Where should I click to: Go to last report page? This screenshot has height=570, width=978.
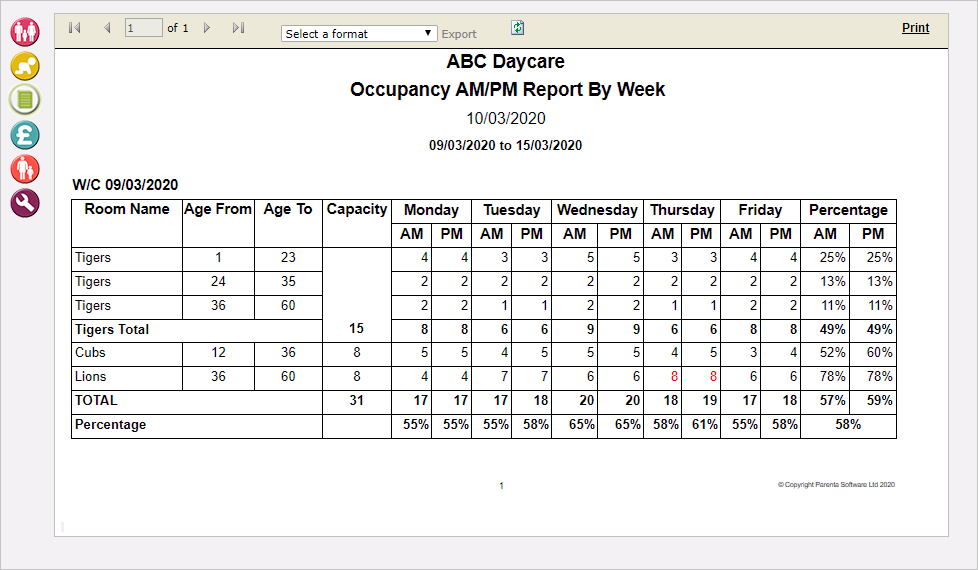[x=238, y=27]
